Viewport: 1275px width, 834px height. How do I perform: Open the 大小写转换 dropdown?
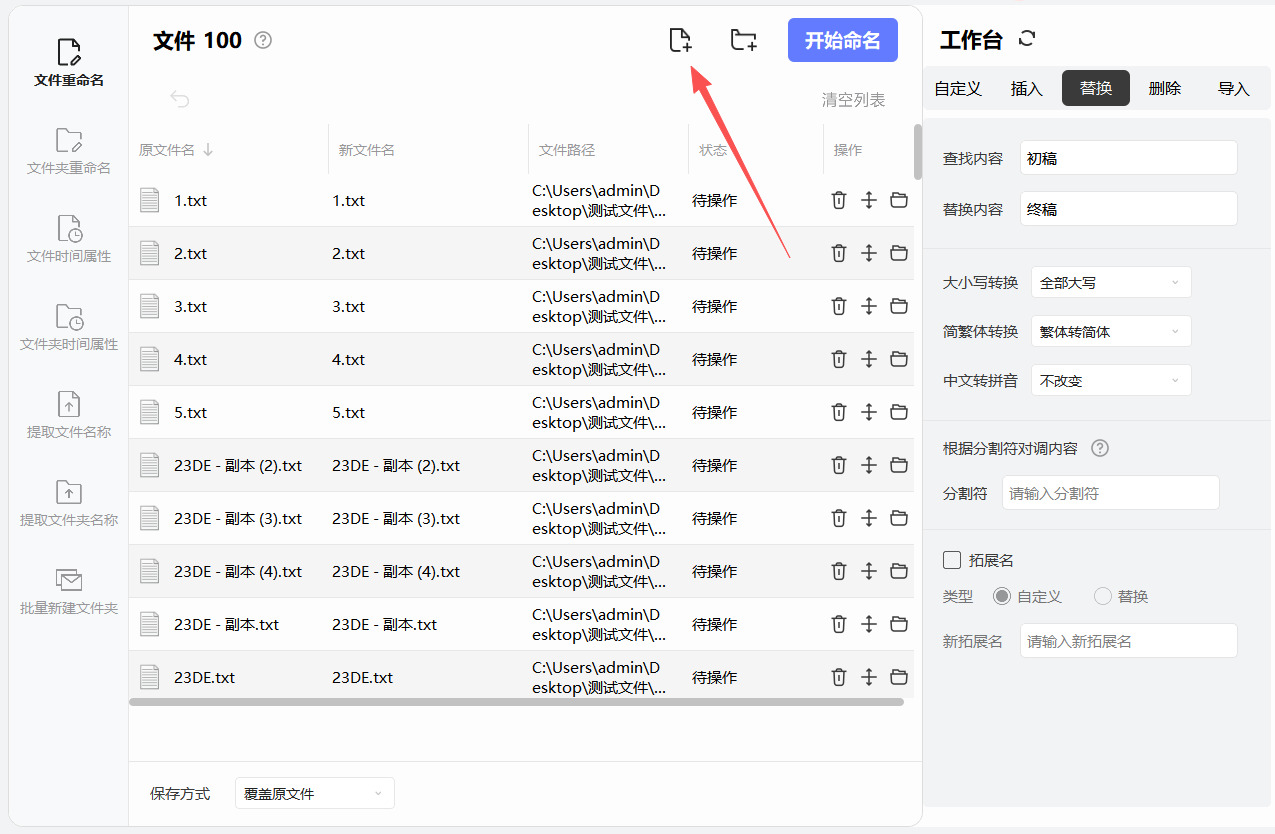coord(1110,283)
